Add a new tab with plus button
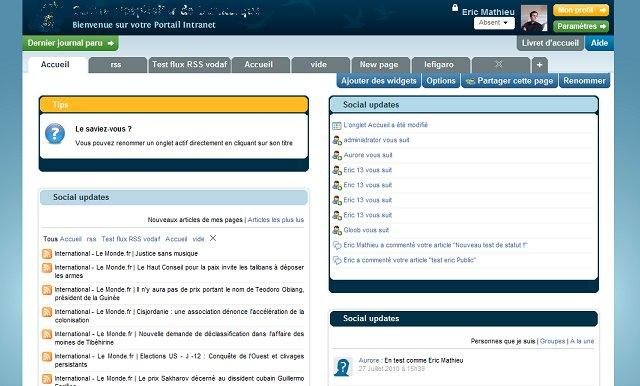This screenshot has height=386, width=640. point(539,65)
